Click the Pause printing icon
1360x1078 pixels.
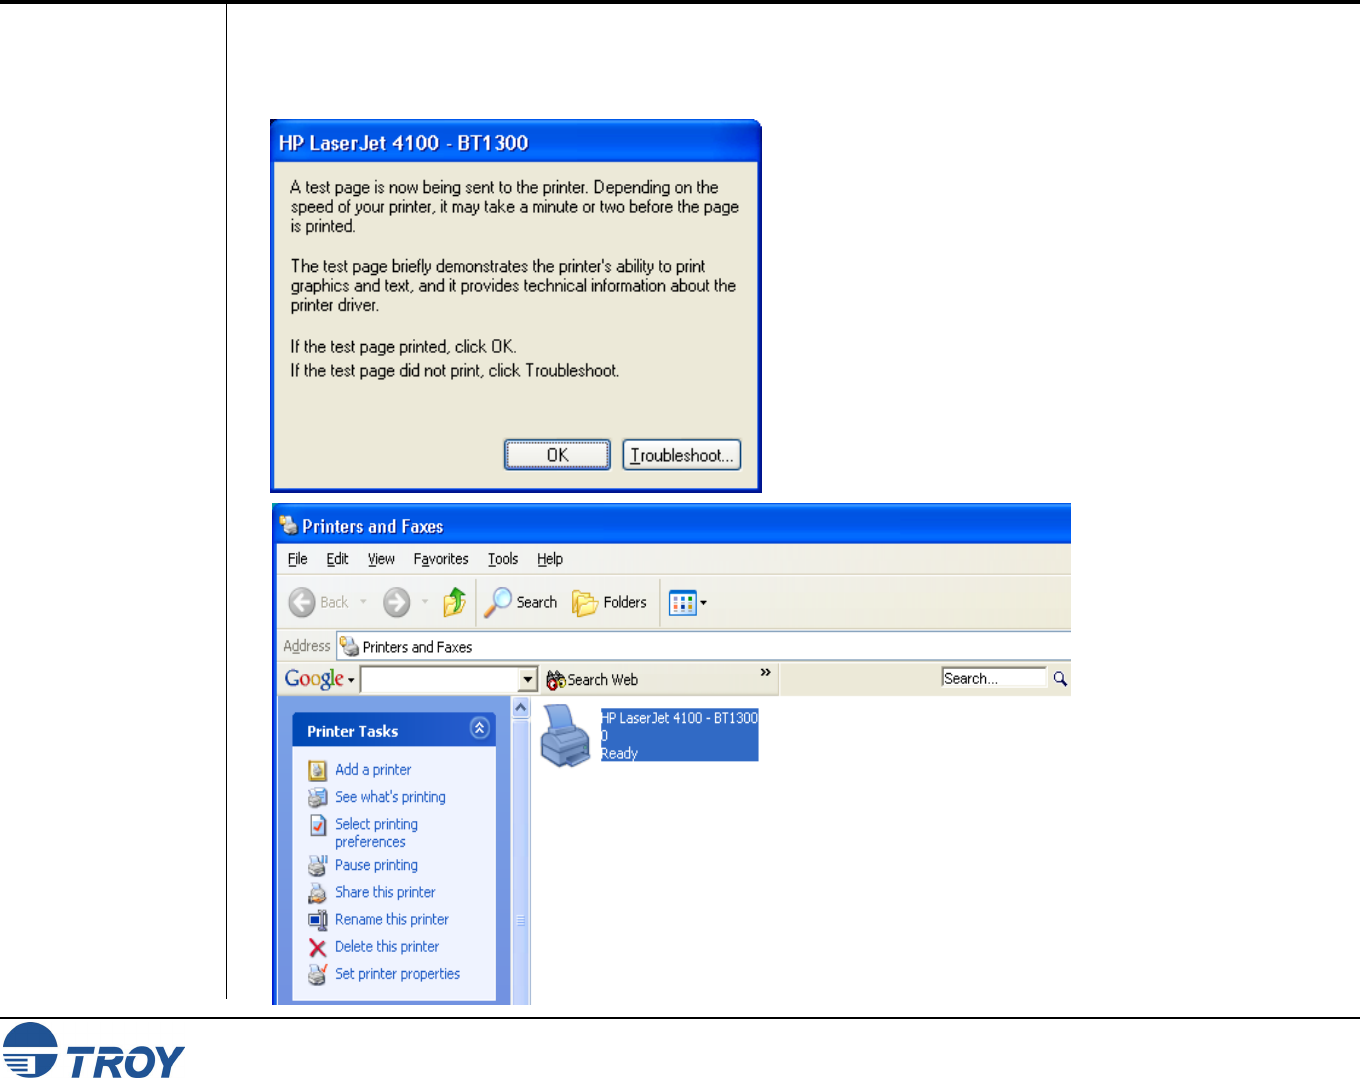[x=317, y=865]
